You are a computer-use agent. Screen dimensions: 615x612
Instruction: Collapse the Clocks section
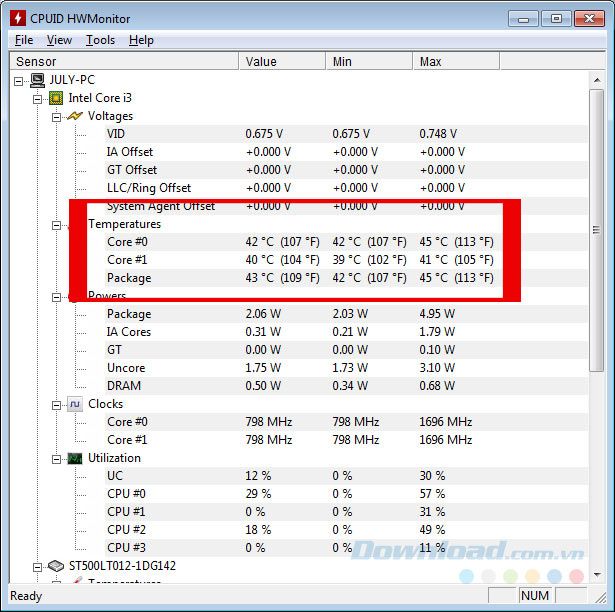[56, 405]
